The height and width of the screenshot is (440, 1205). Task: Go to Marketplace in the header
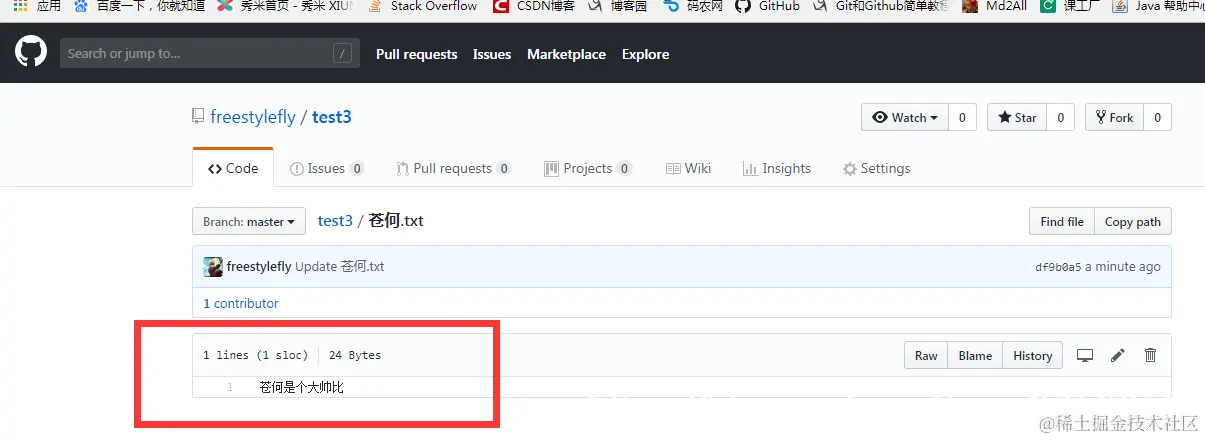(x=567, y=54)
